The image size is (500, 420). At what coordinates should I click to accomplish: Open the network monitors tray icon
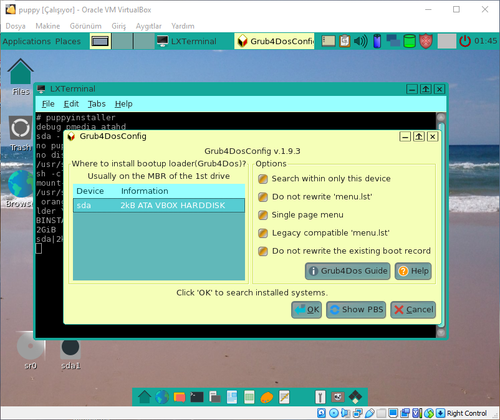point(393,41)
